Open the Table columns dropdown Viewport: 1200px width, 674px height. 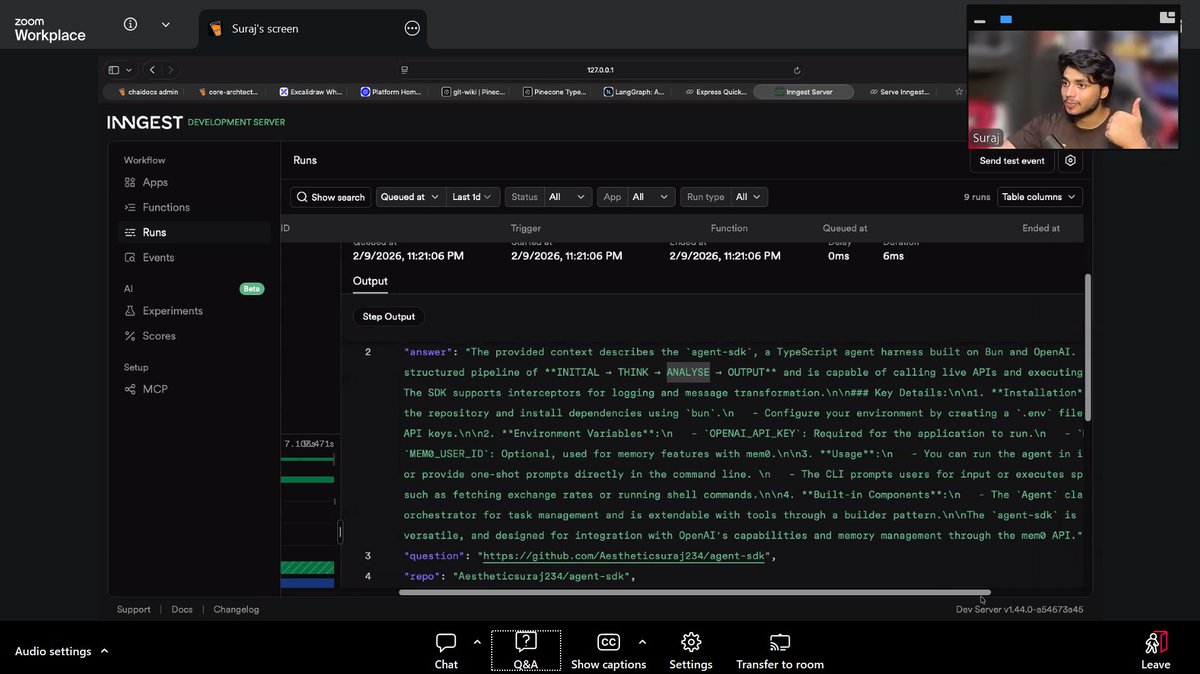pos(1039,197)
